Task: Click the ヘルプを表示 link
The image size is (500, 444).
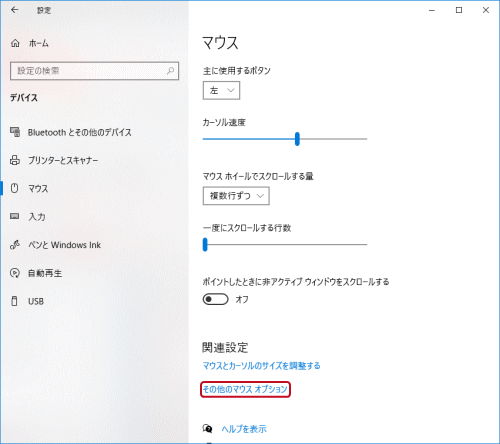Action: click(x=244, y=429)
